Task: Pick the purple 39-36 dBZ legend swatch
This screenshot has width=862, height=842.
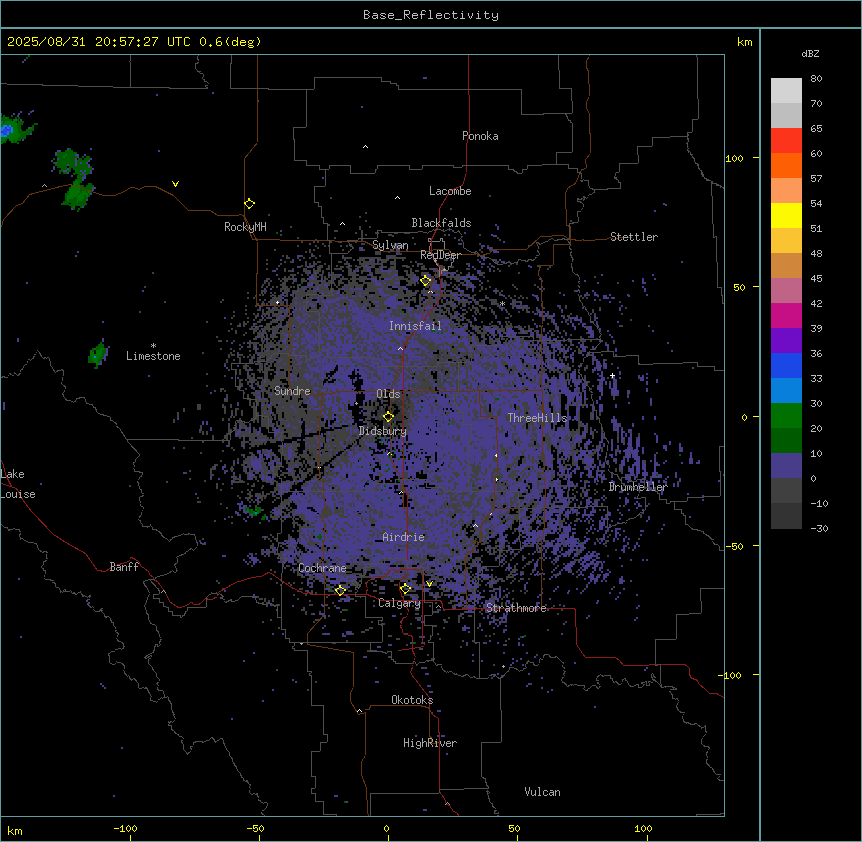Action: [x=786, y=341]
